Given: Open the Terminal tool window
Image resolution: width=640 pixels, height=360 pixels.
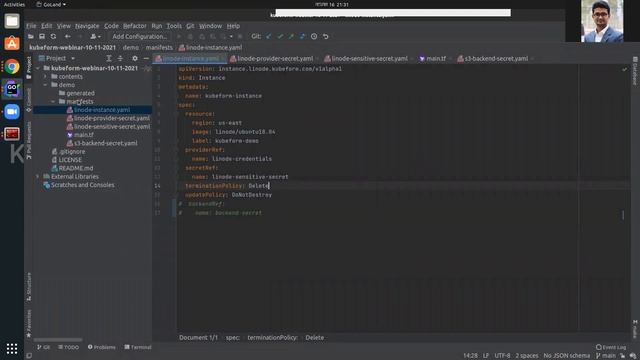Looking at the screenshot, I should (138, 347).
